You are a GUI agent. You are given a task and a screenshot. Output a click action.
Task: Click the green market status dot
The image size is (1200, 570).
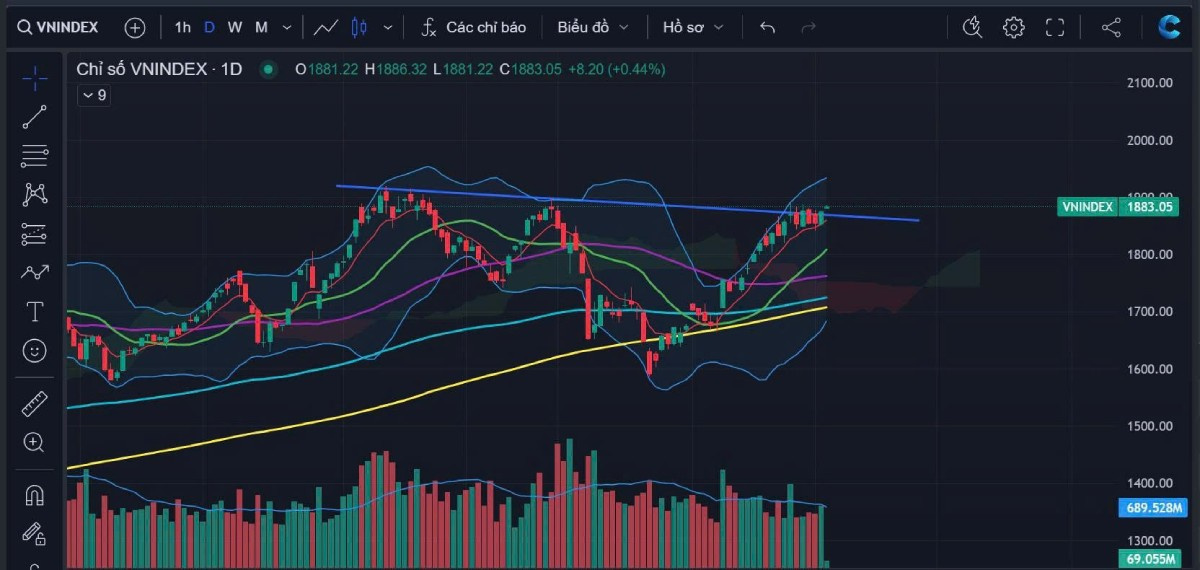(x=267, y=69)
